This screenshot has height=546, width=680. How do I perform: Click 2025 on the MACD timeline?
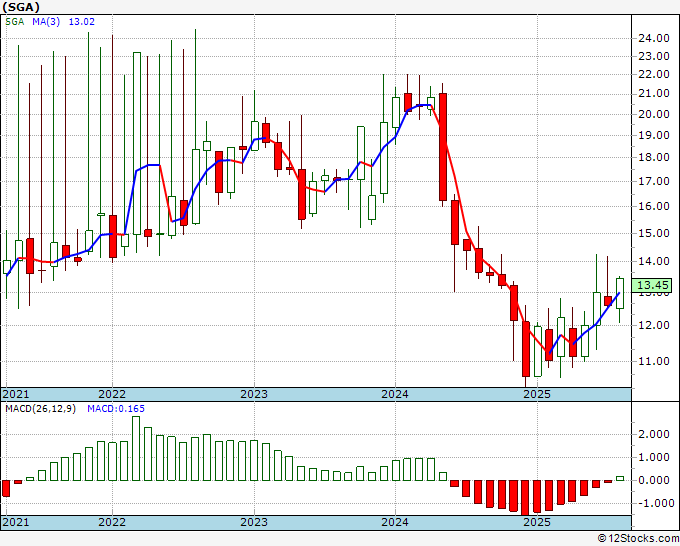(x=537, y=522)
